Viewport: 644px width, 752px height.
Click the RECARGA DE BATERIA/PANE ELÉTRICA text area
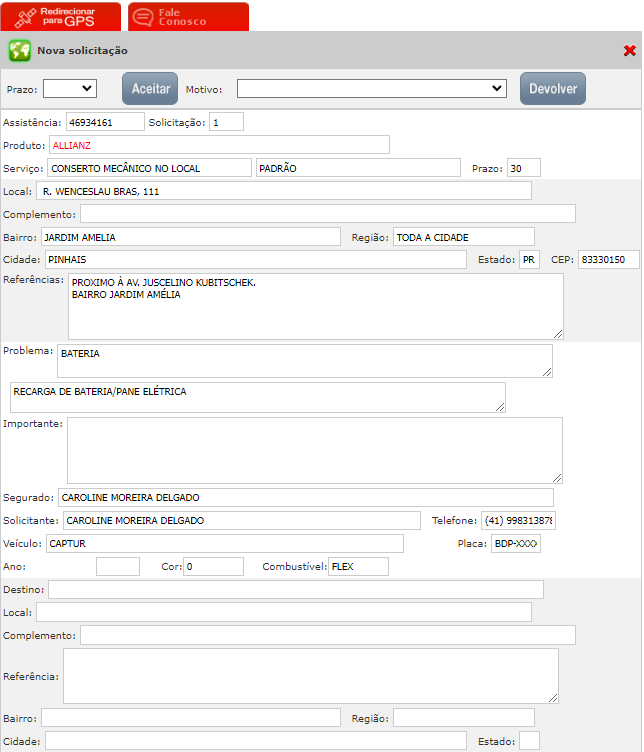(x=258, y=398)
